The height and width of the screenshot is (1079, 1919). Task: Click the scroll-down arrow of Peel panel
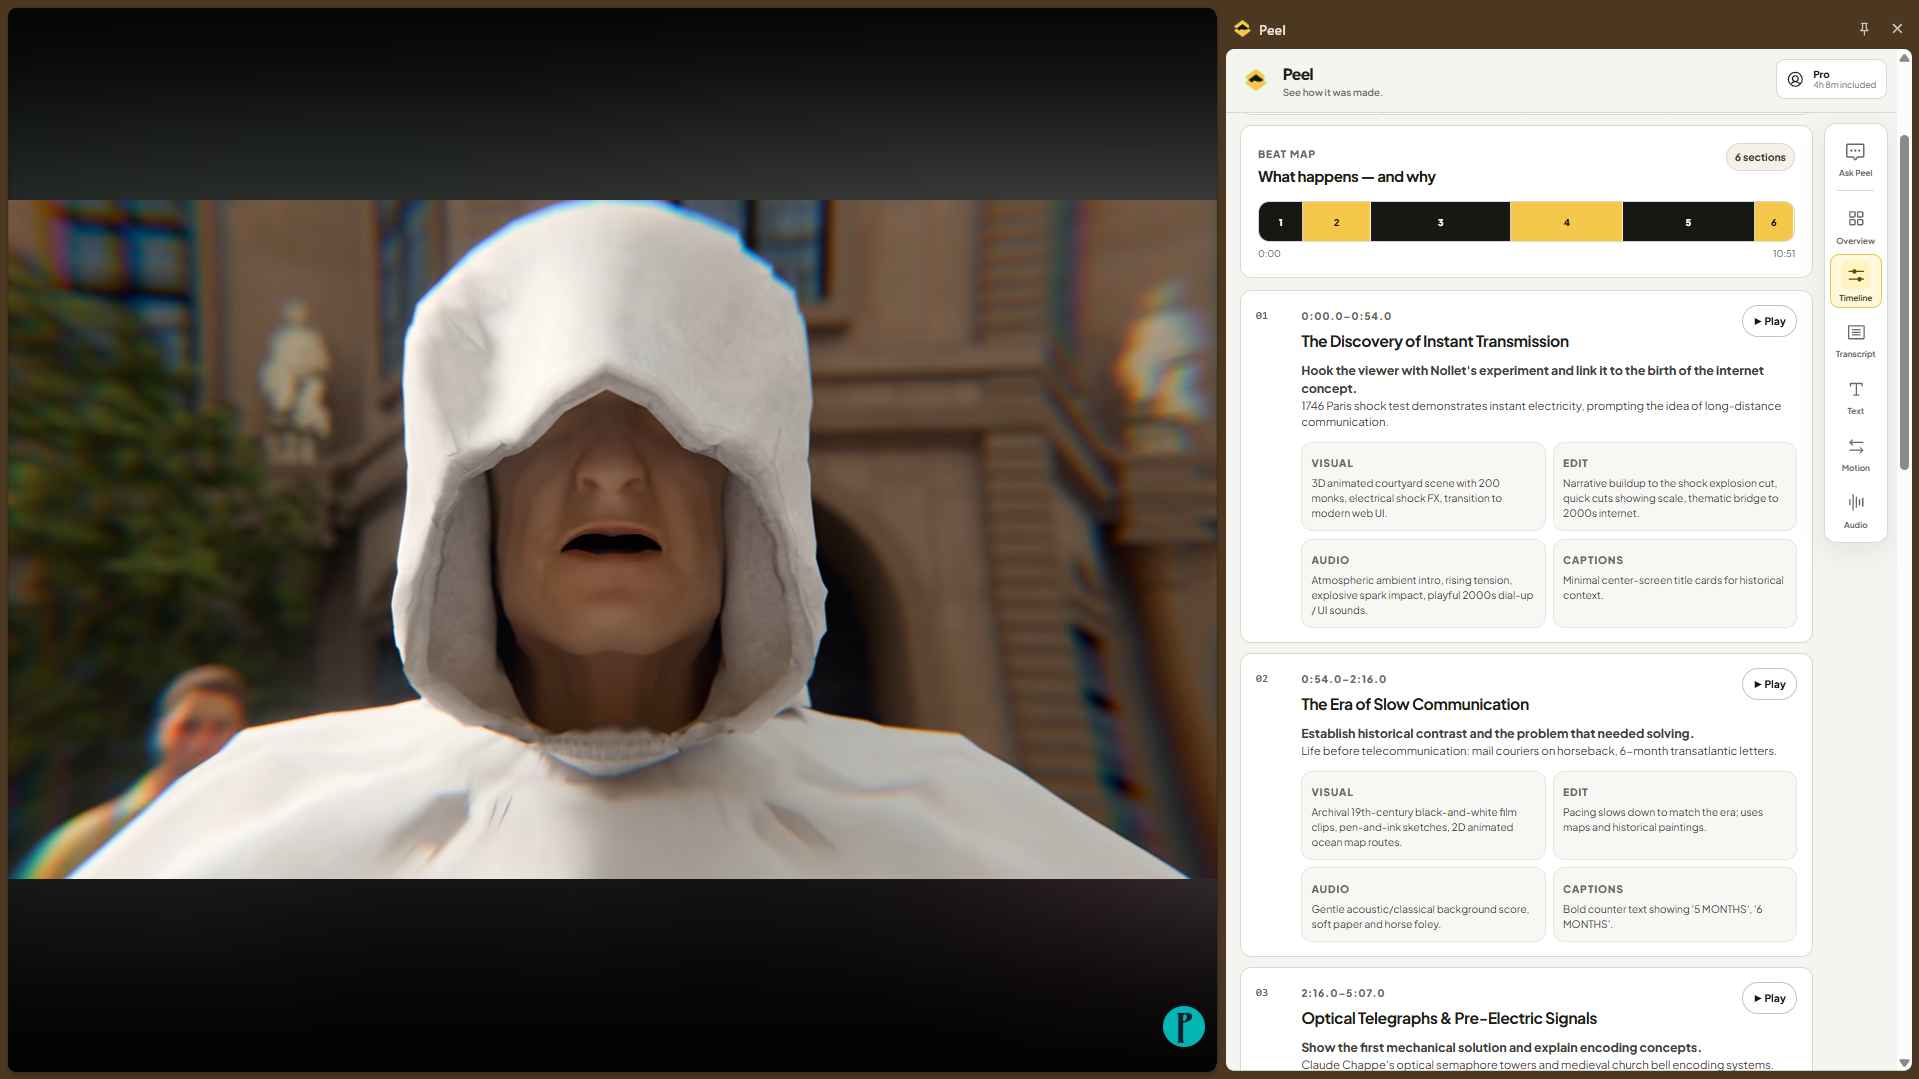(1904, 1063)
